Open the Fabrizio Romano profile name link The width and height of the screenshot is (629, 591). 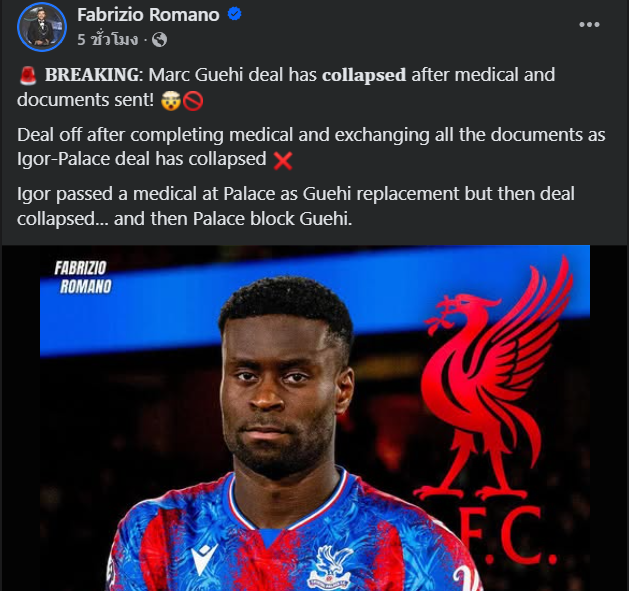coord(148,15)
